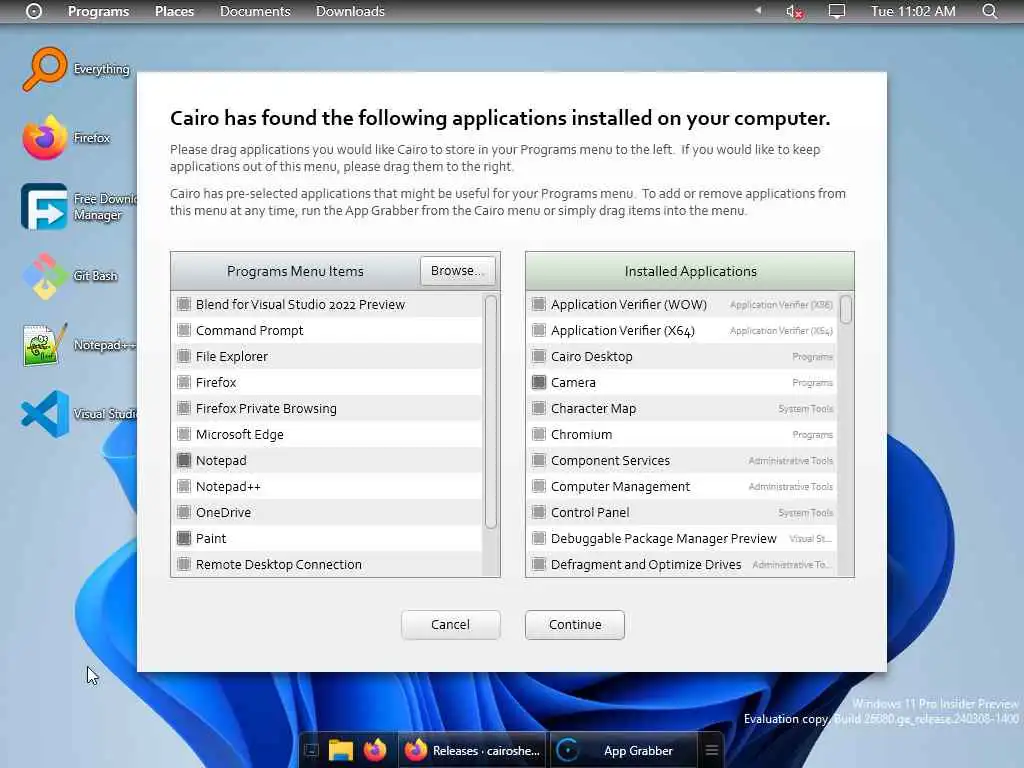1024x768 pixels.
Task: Click the Continue button
Action: tap(575, 624)
